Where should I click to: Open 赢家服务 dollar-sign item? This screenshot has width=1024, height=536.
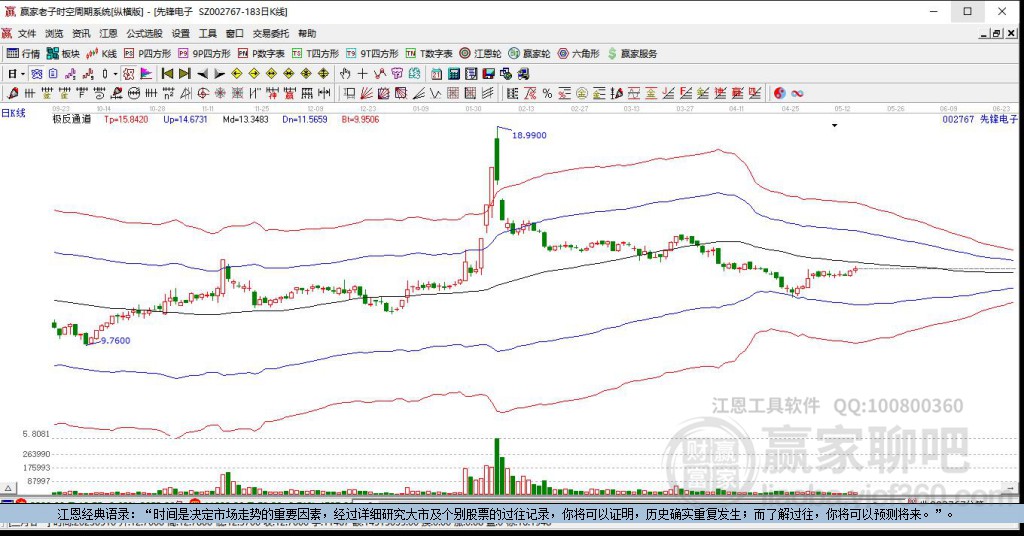point(632,54)
